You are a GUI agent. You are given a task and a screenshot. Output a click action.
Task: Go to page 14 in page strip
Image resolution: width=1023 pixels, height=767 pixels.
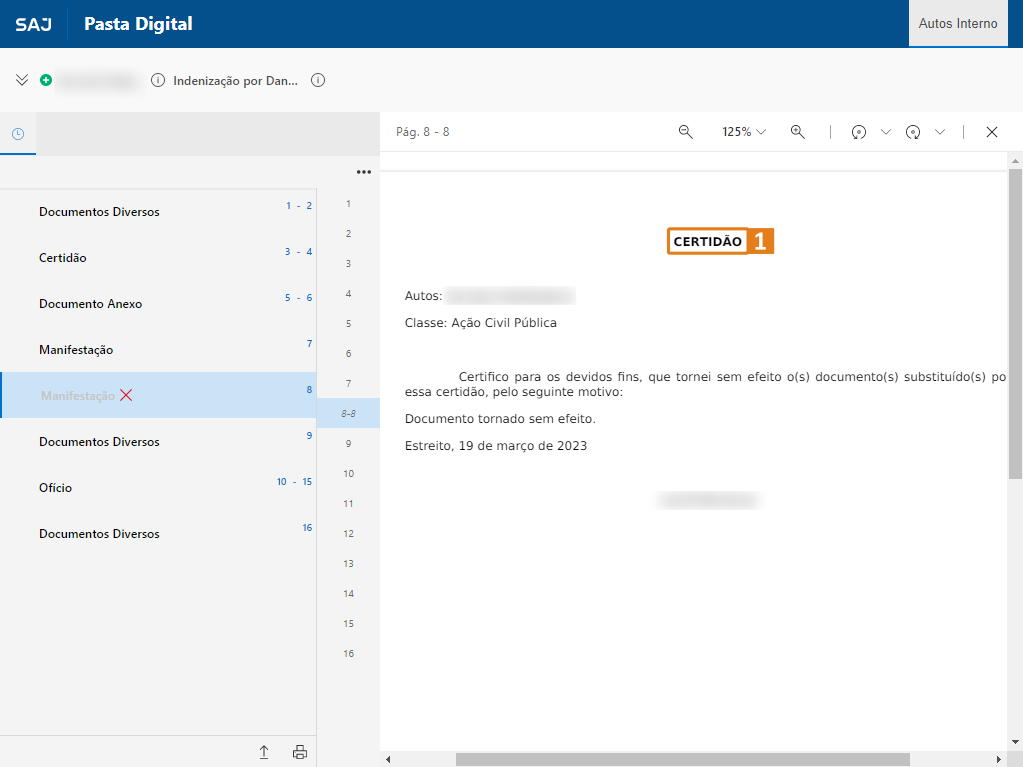coord(348,594)
